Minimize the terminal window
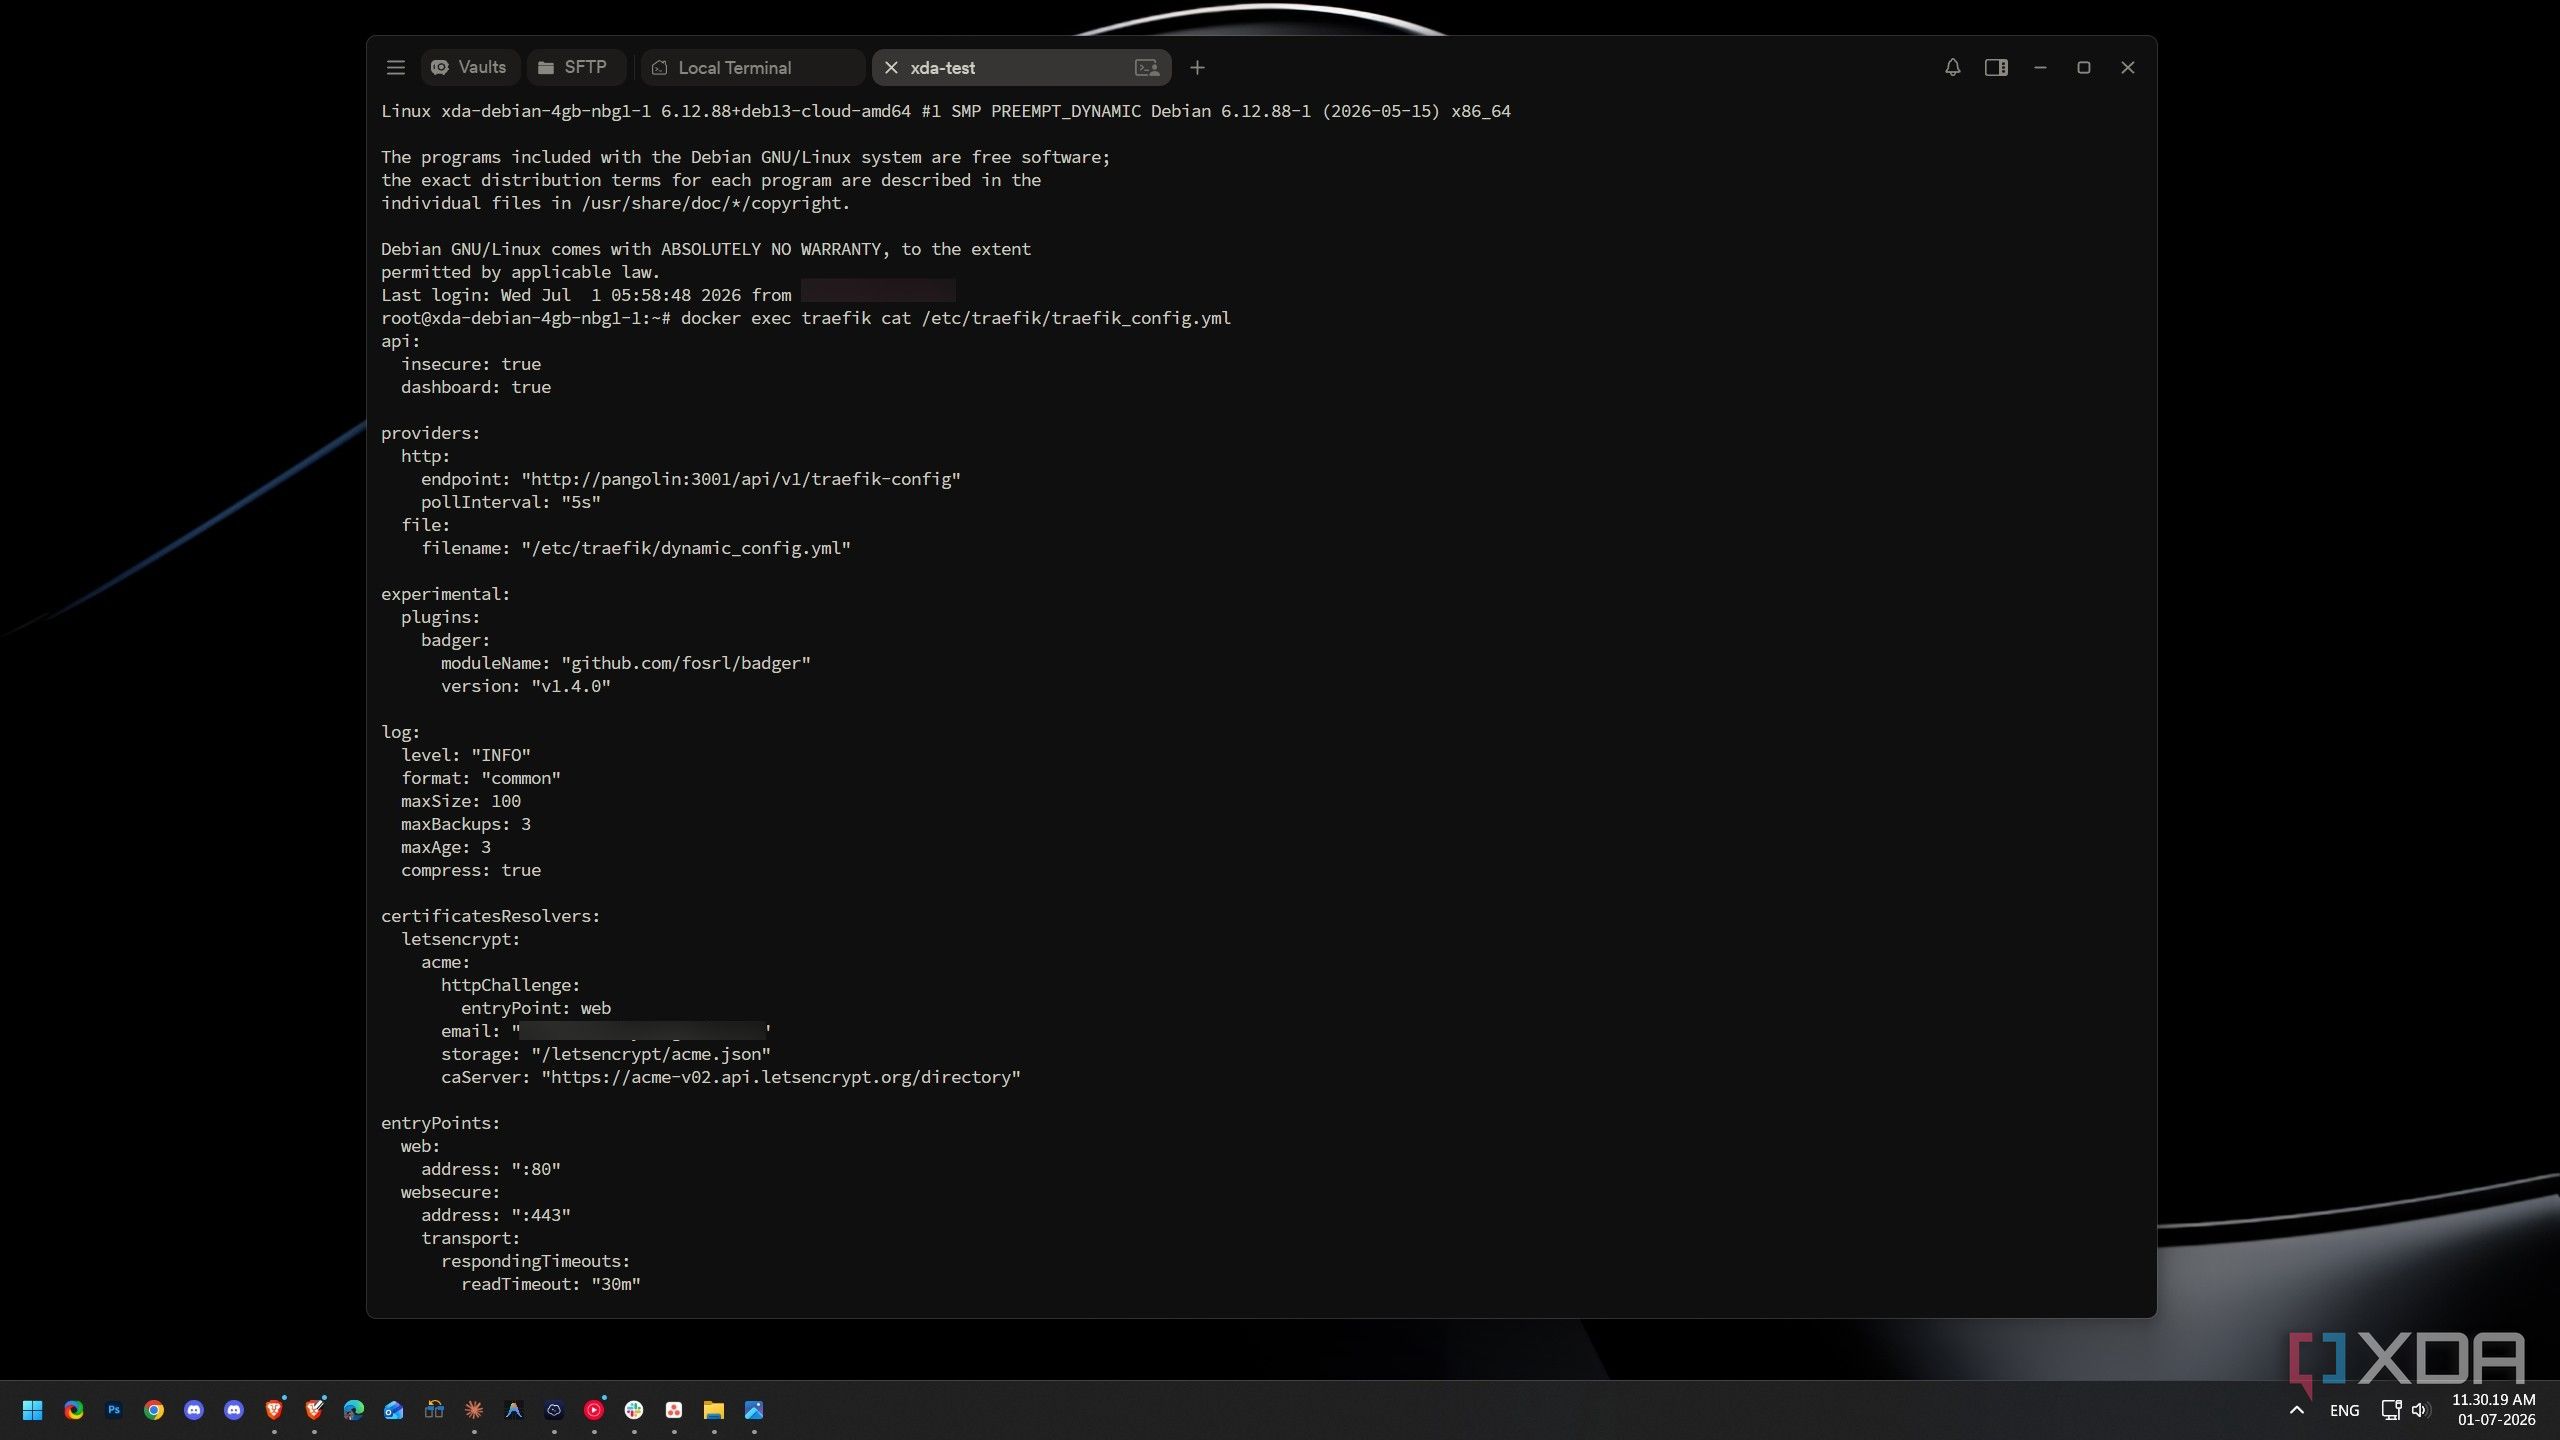Screen dimensions: 2560x1440 (2040, 67)
